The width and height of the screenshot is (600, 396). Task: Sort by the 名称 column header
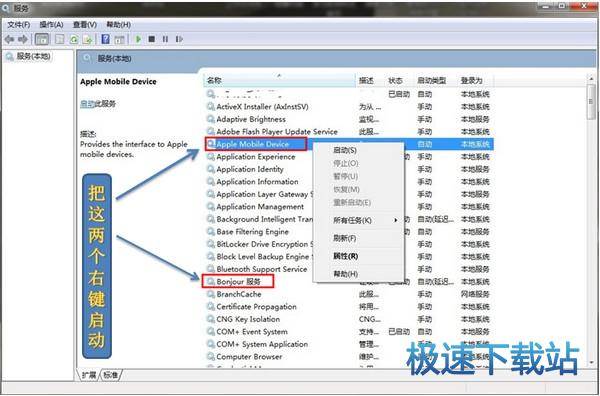click(x=279, y=80)
